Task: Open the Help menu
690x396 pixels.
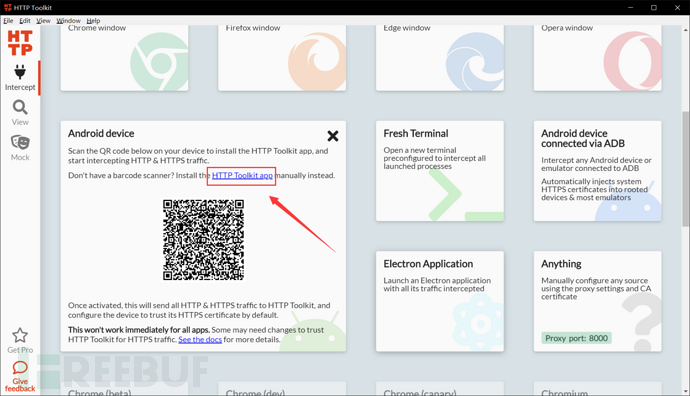Action: (93, 21)
